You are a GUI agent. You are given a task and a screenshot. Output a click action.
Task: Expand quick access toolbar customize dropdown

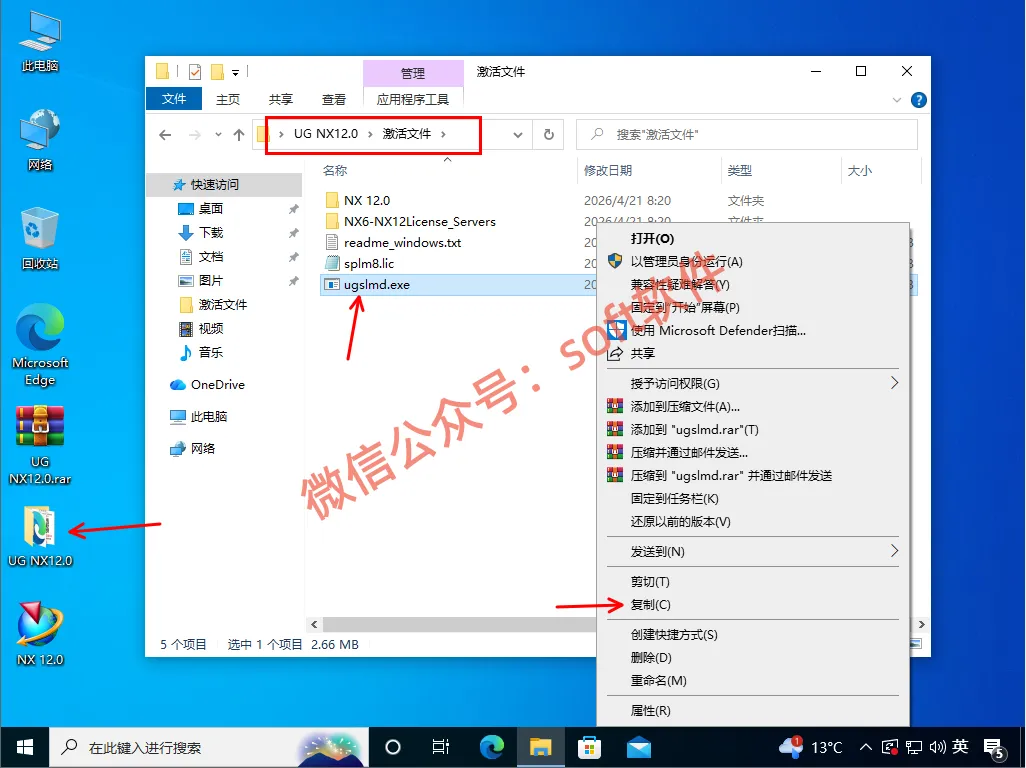pyautogui.click(x=236, y=73)
